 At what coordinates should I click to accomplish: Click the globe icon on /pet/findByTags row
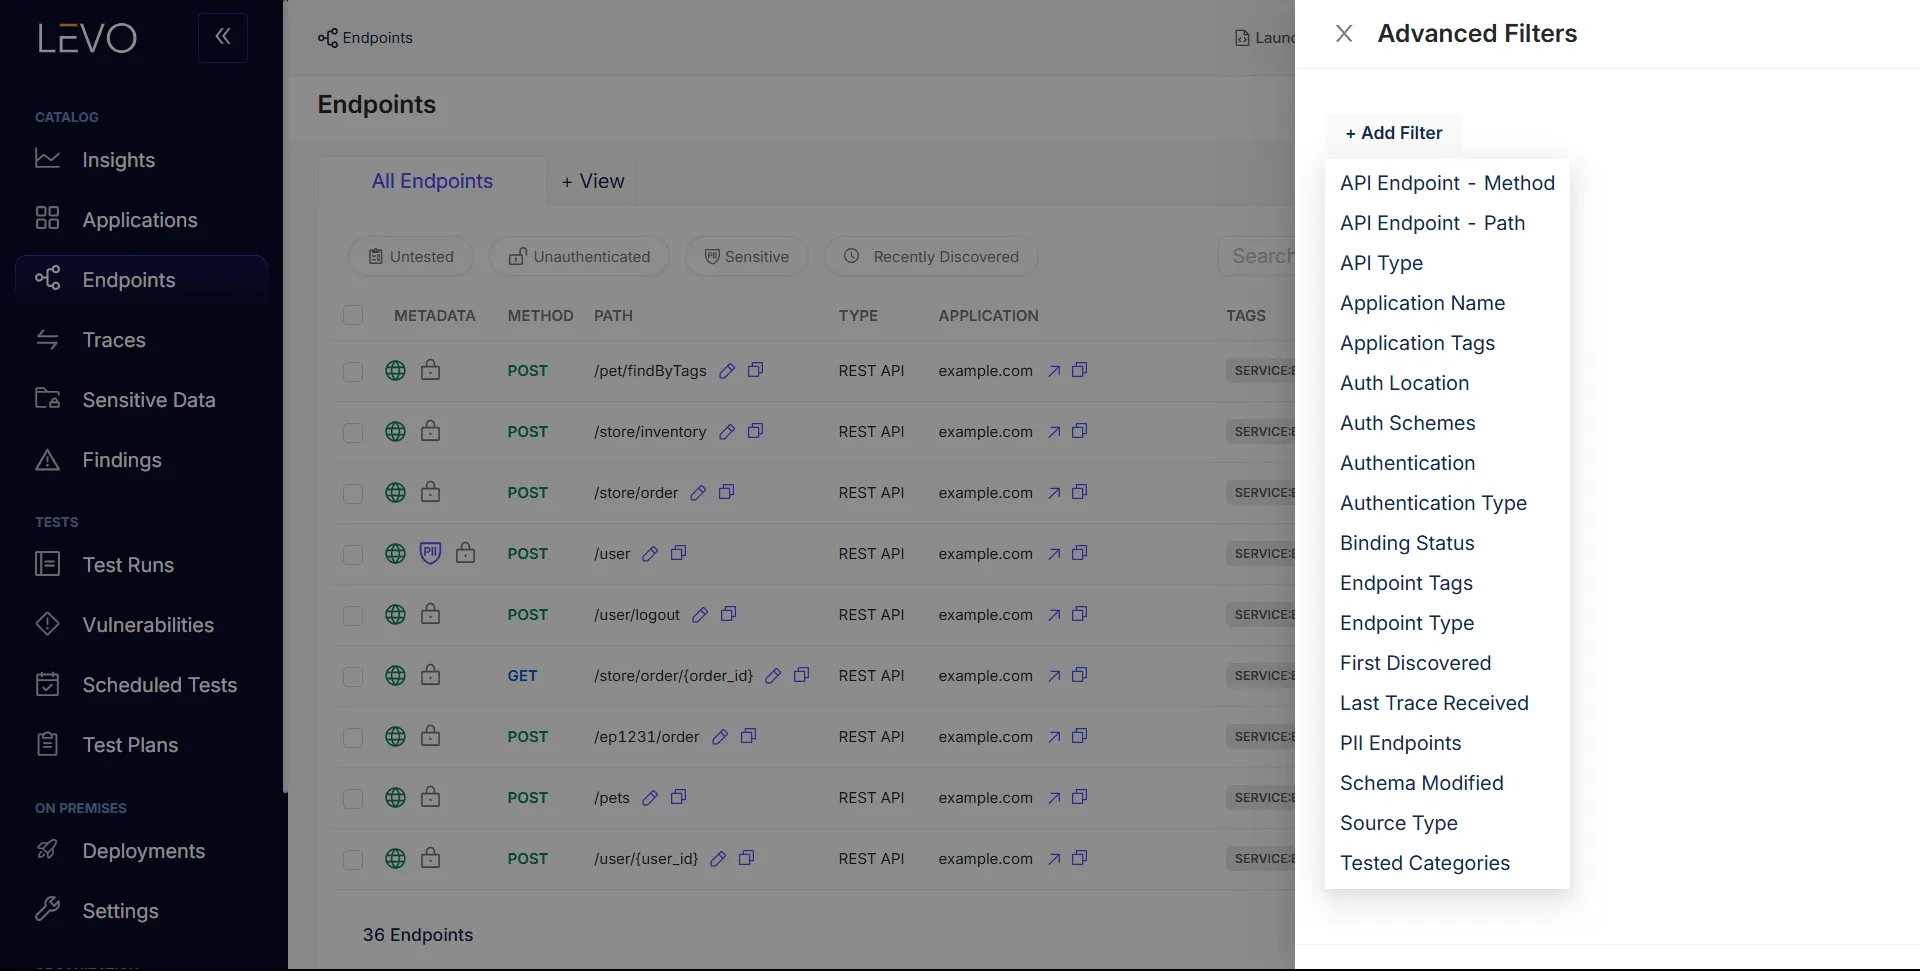pos(394,370)
